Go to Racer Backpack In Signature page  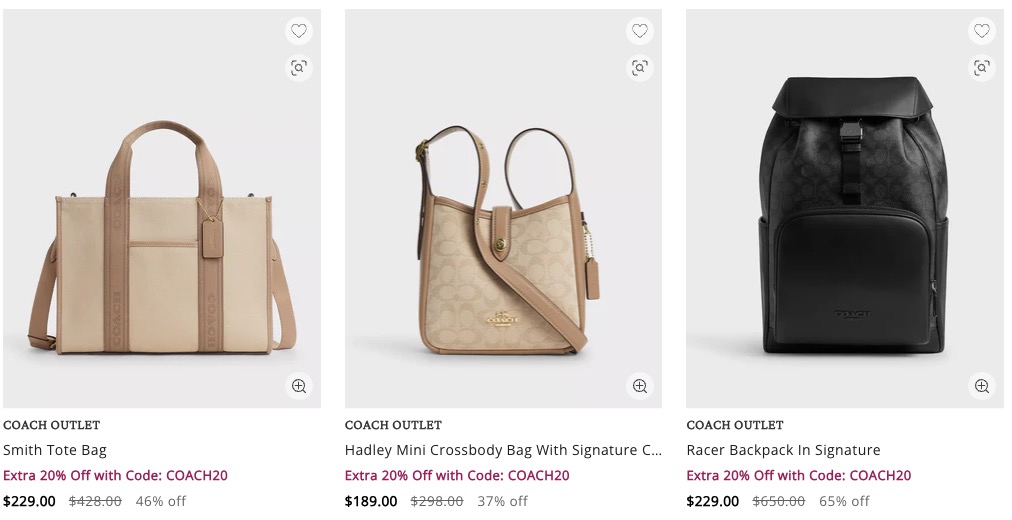783,450
